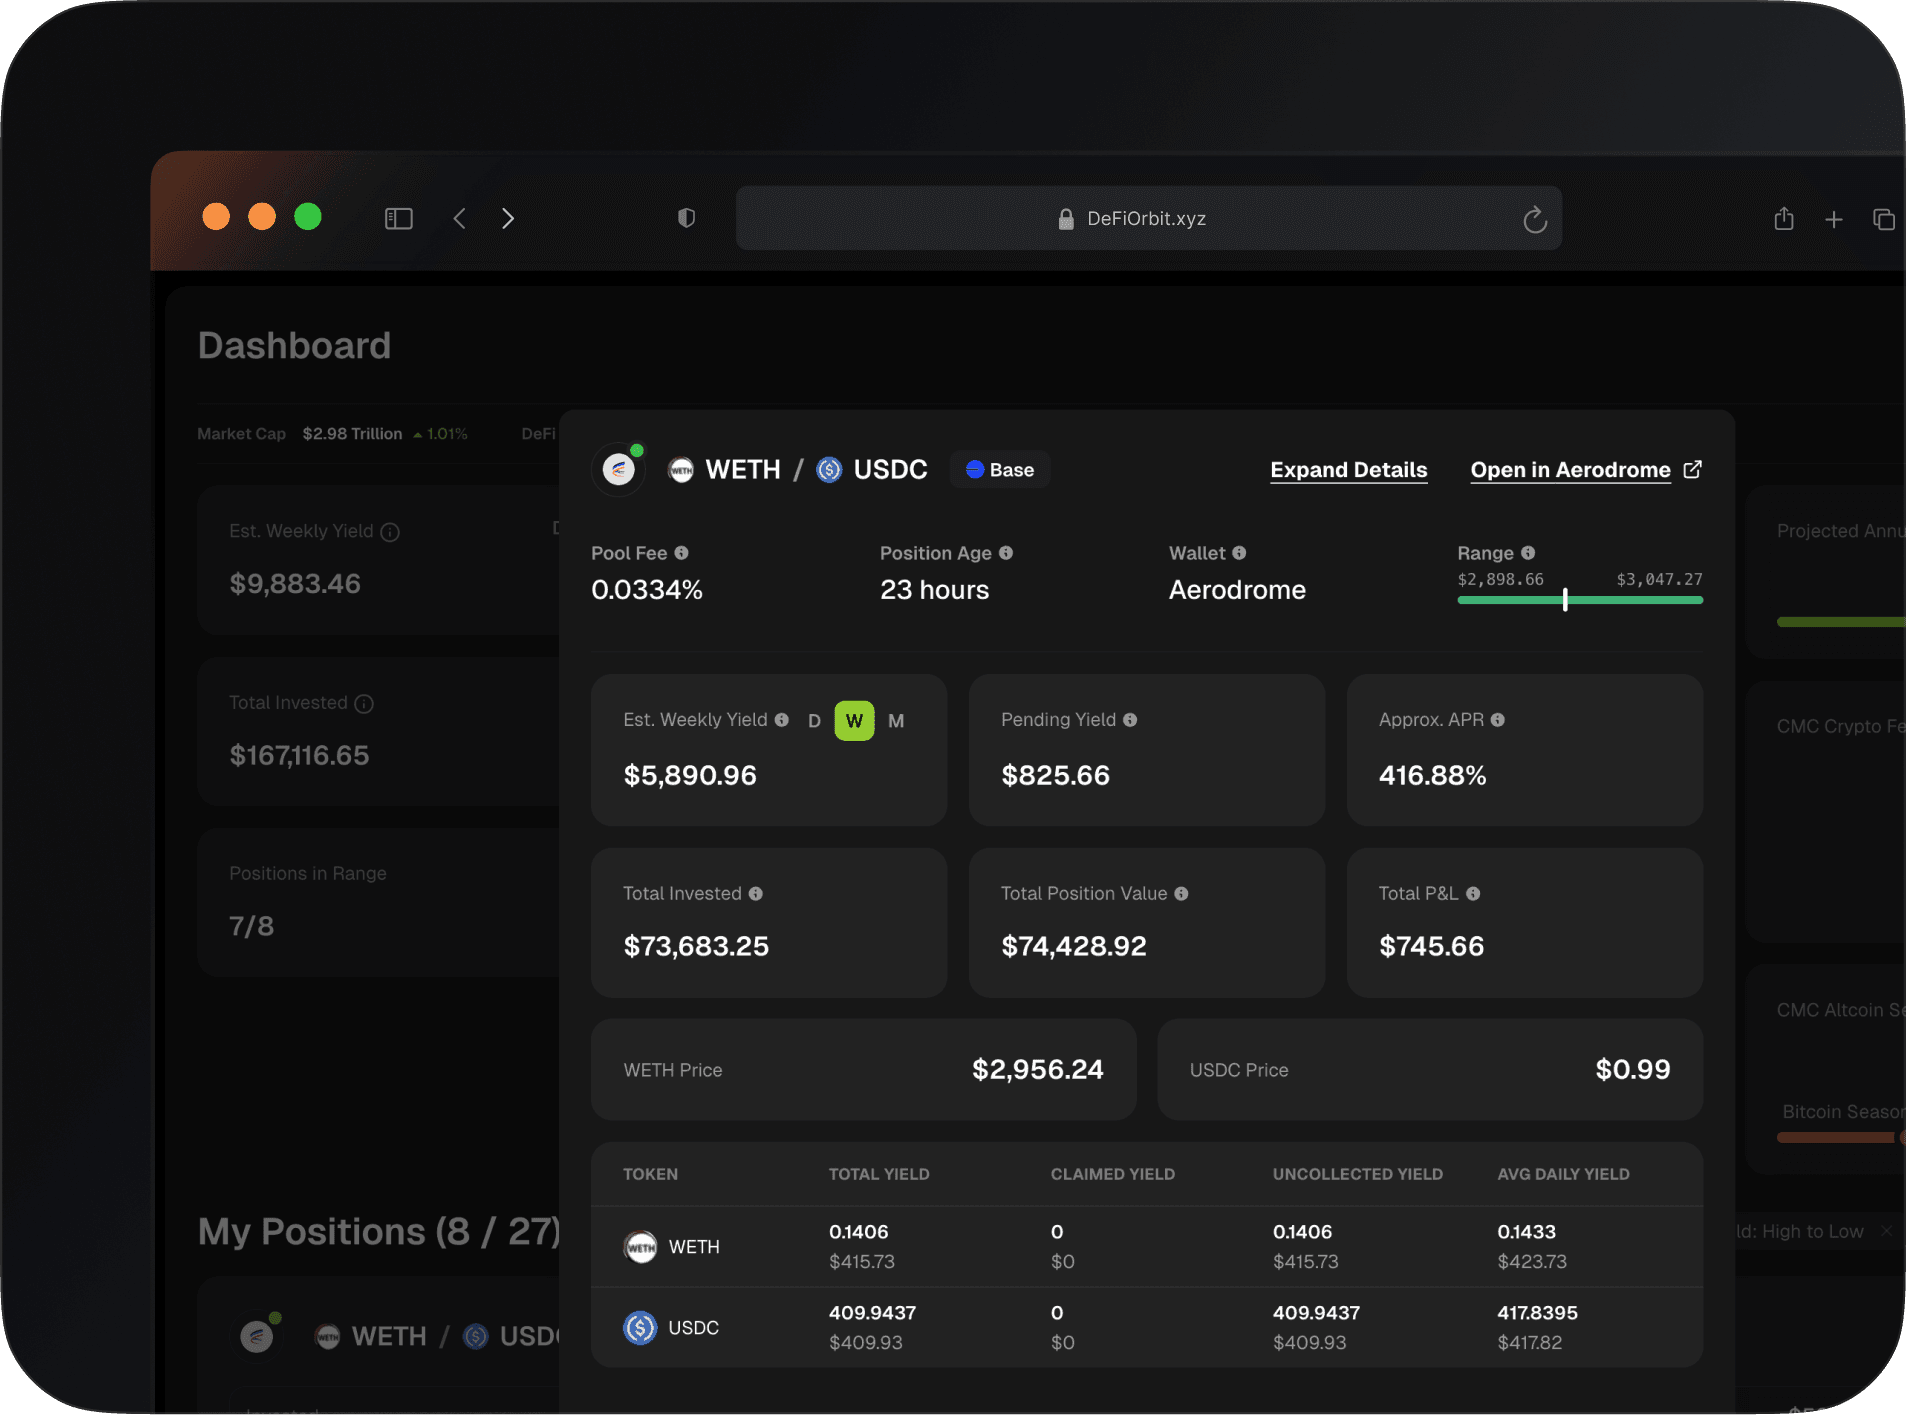Reload the DeFiOrbit.xyz page

1535,219
